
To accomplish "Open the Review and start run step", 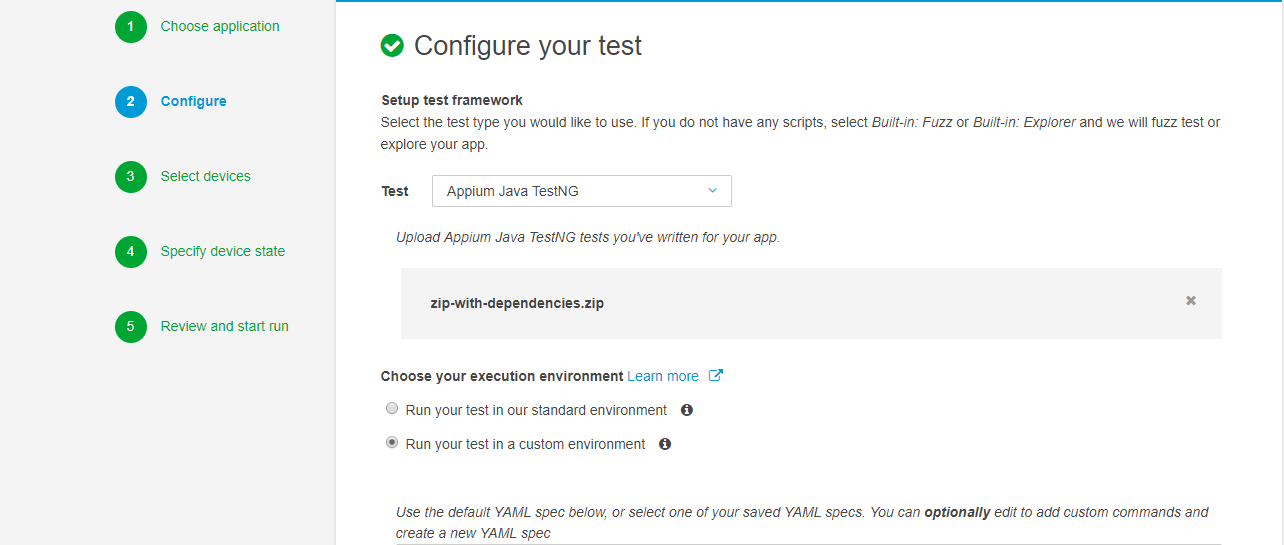I will coord(224,327).
